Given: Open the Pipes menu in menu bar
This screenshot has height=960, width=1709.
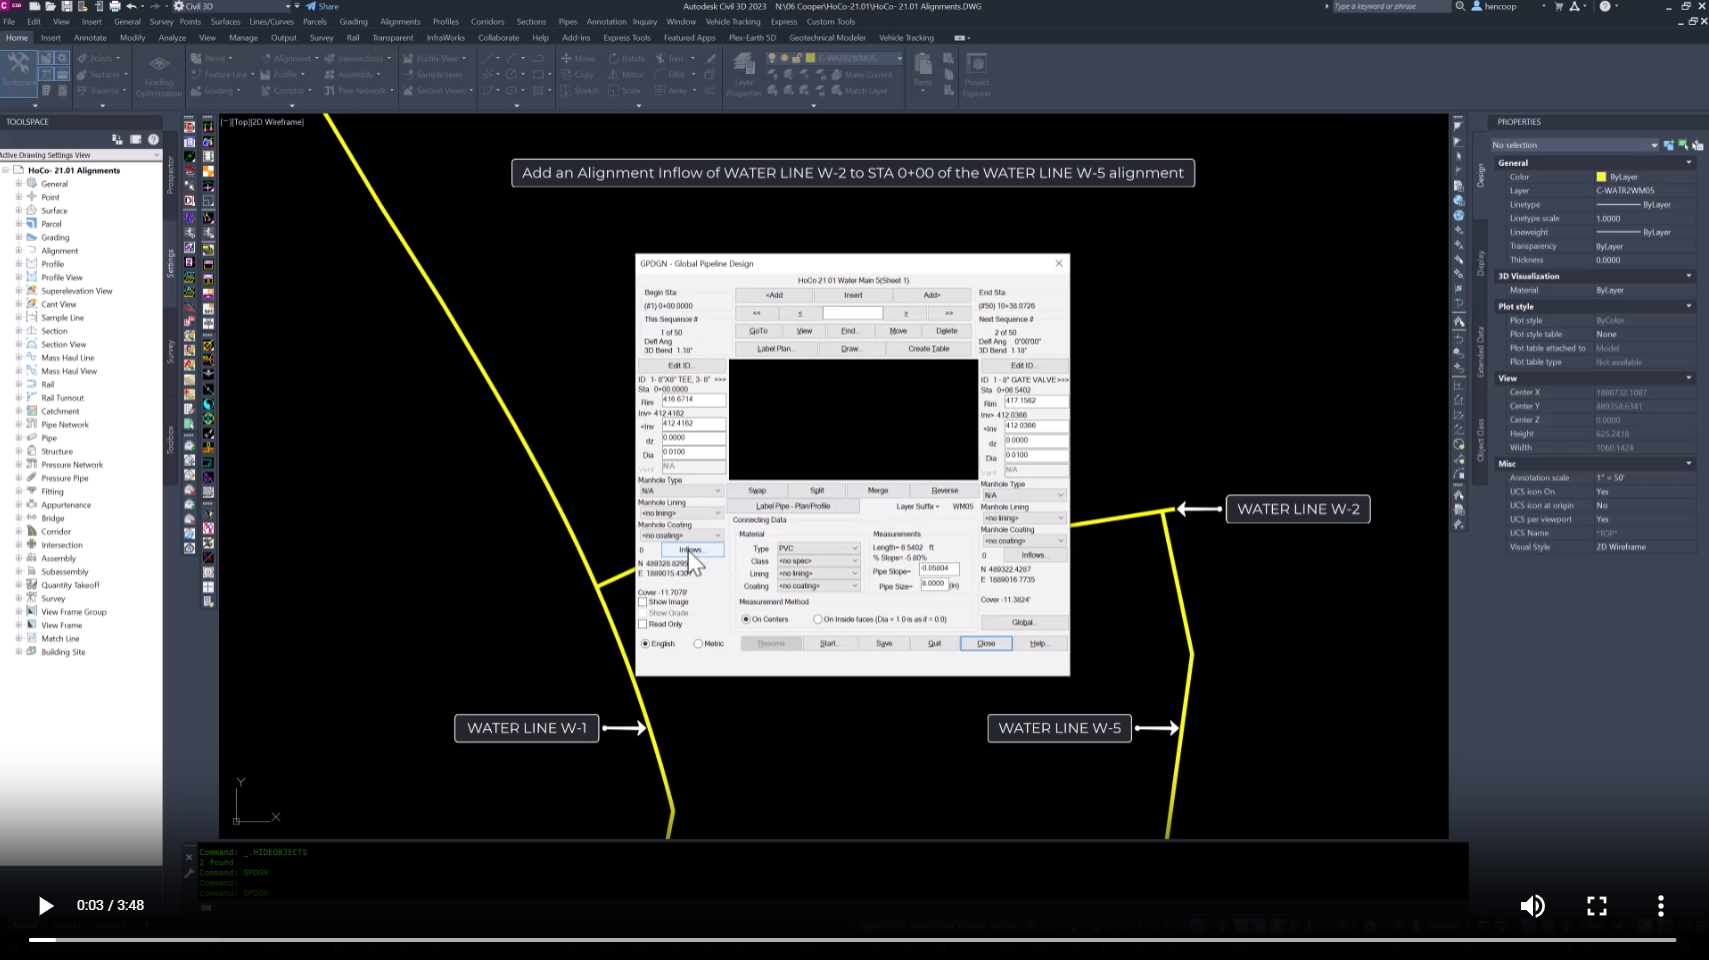Looking at the screenshot, I should pos(568,21).
